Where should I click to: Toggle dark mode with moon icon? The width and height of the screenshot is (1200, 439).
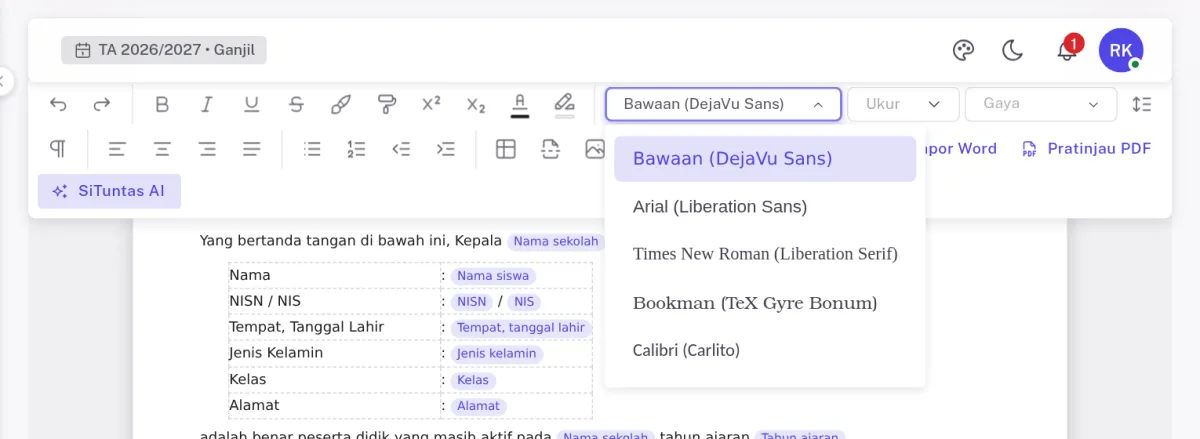[1013, 50]
